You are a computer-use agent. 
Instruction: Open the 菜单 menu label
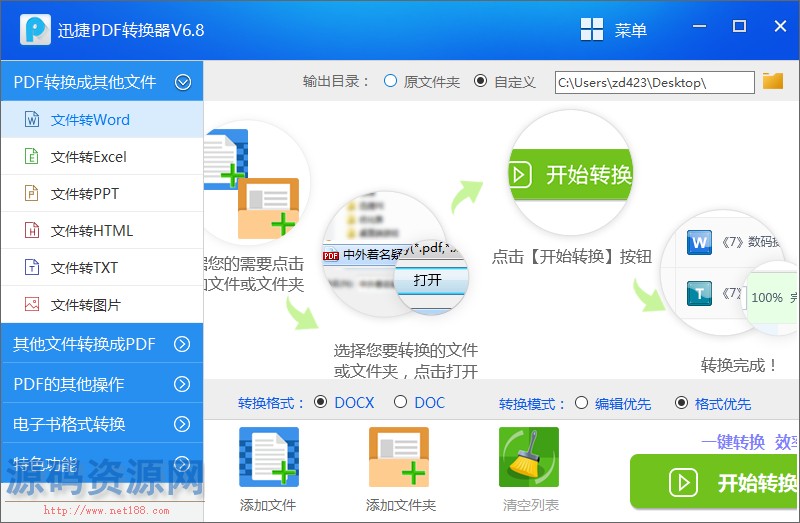pos(631,30)
